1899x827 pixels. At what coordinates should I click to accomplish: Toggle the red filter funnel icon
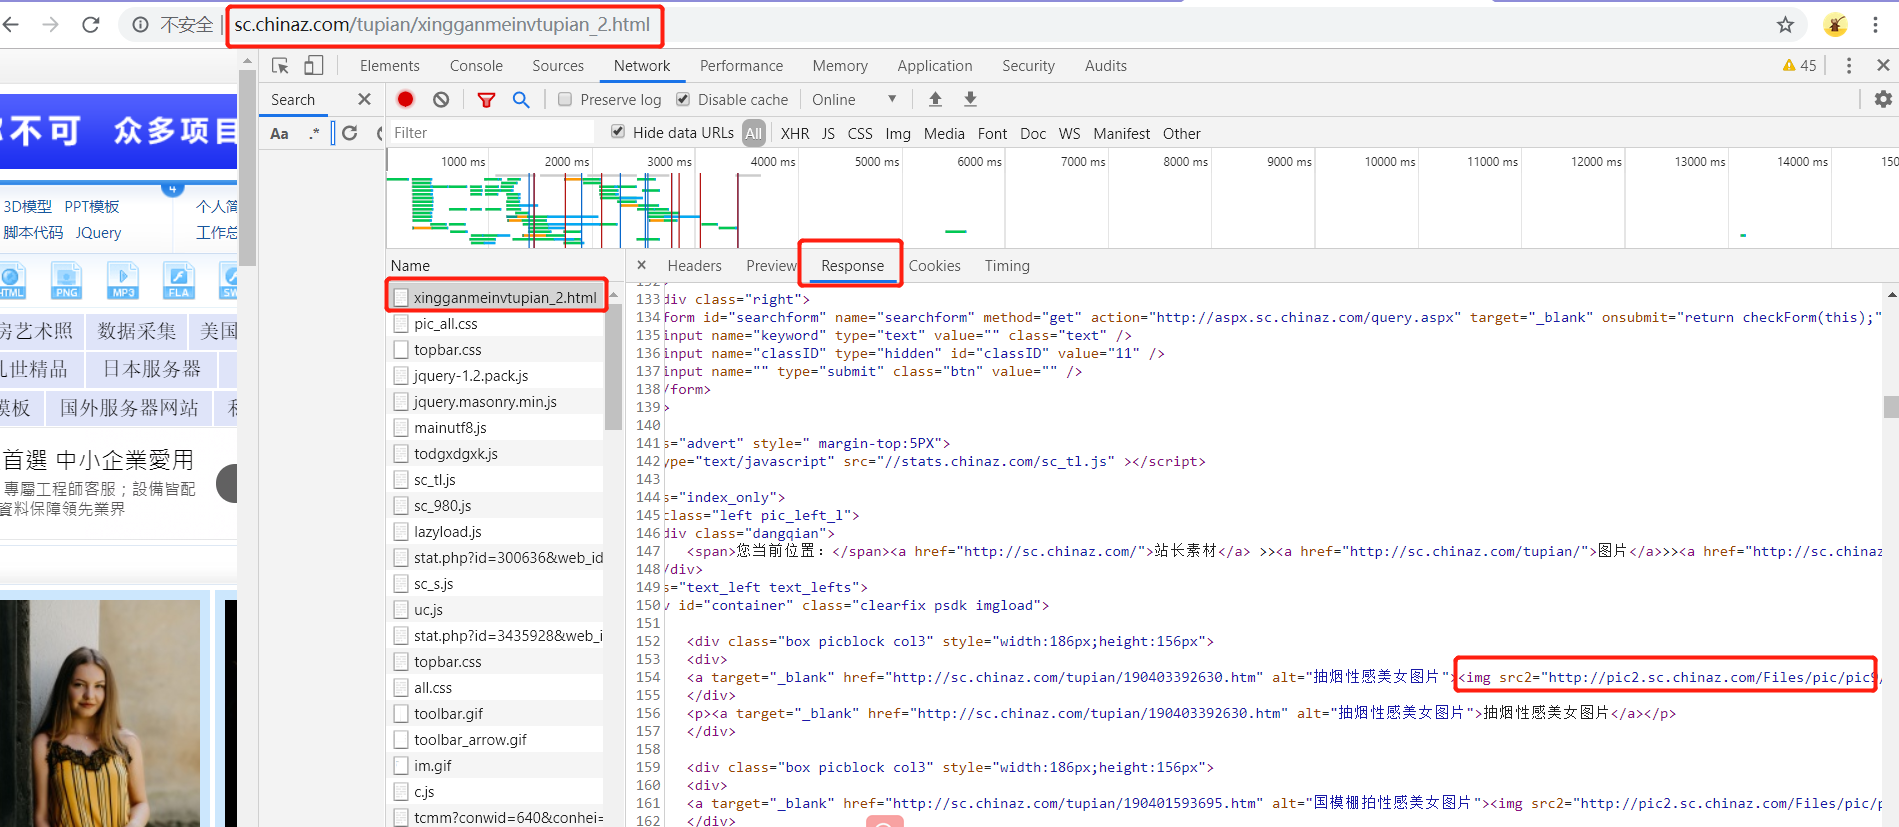coord(486,100)
